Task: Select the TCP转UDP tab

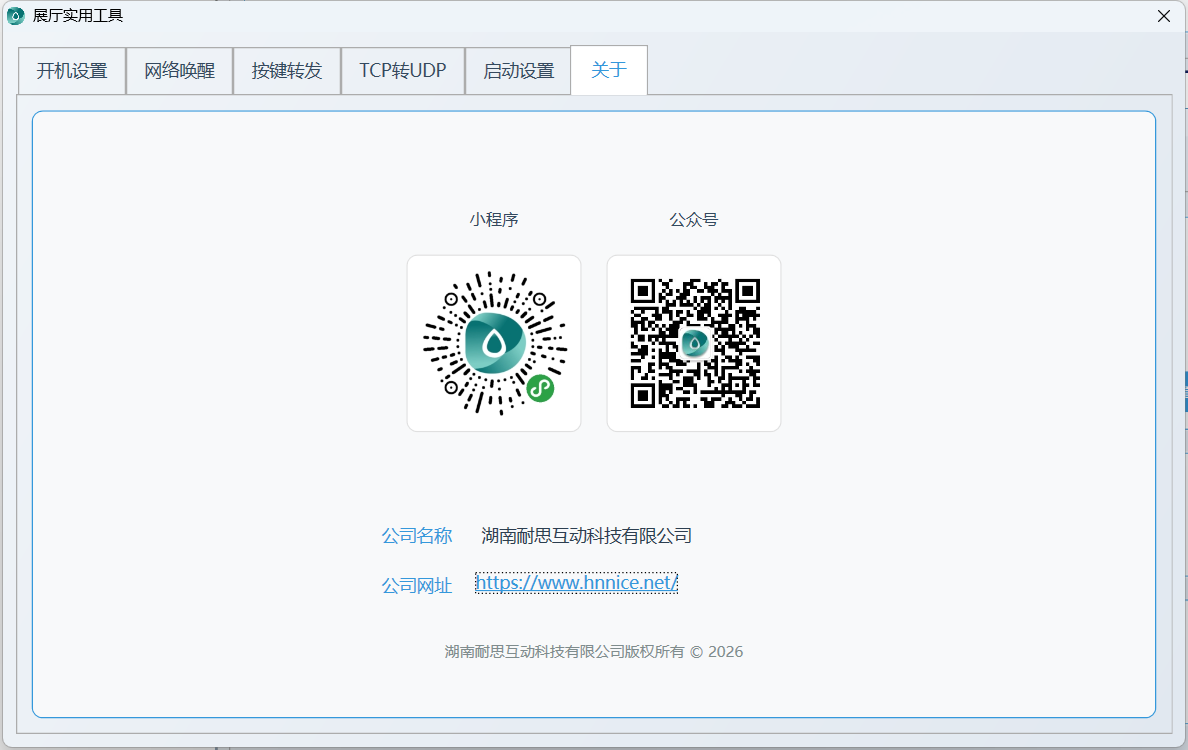Action: (403, 71)
